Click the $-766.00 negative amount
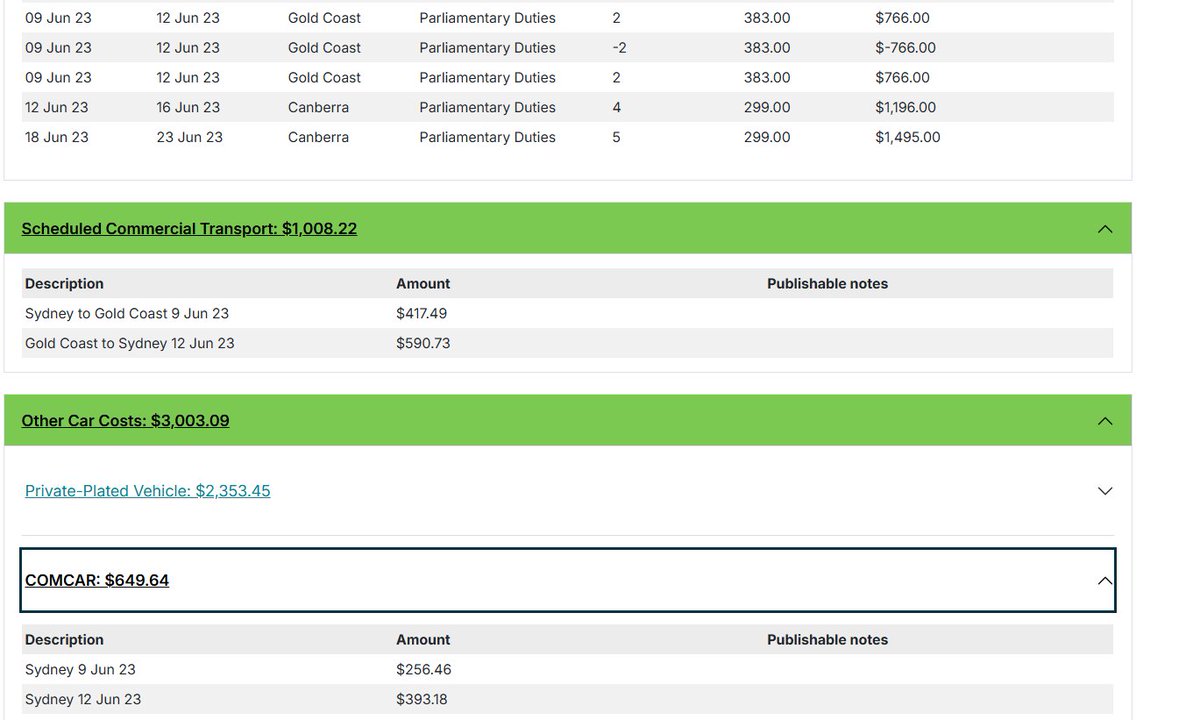 pos(905,47)
